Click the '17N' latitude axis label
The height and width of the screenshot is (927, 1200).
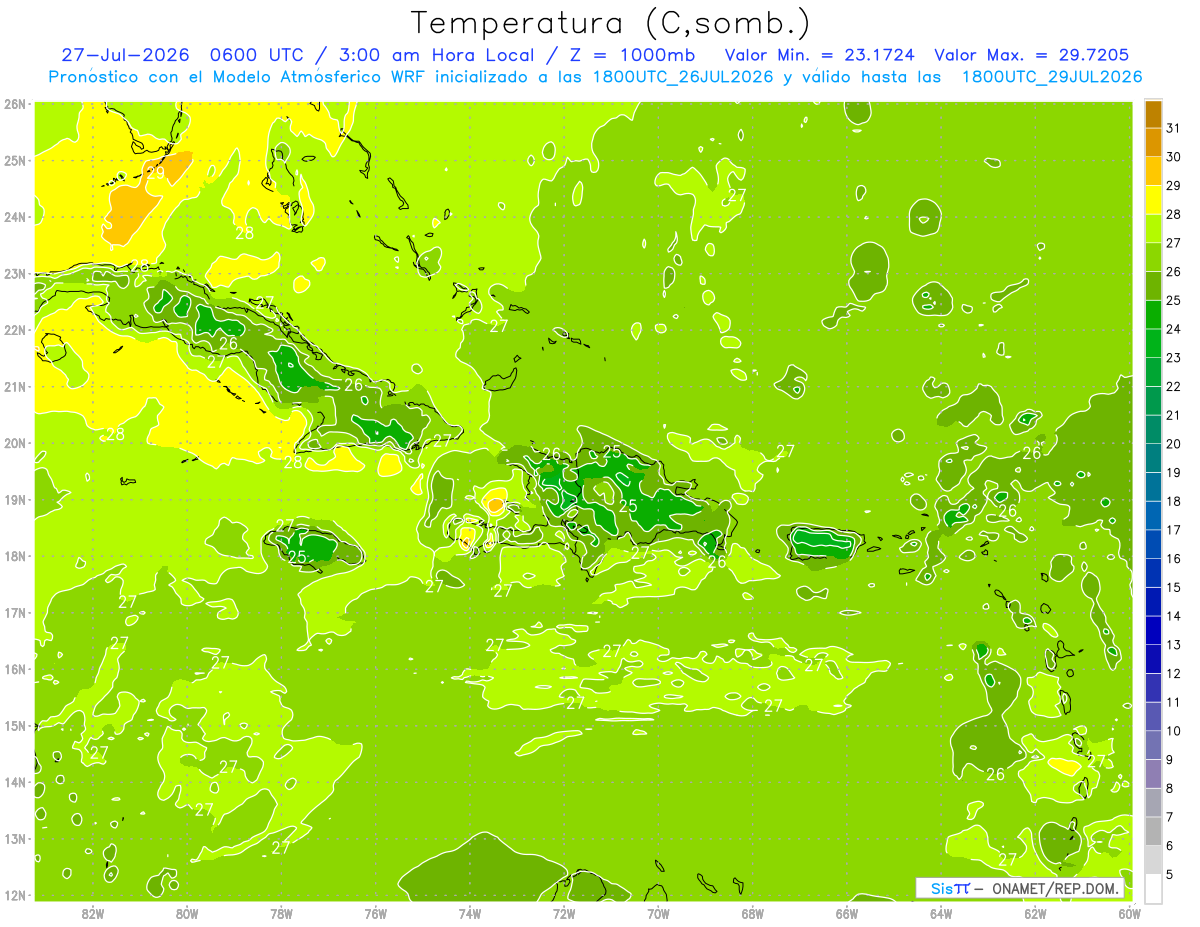15,612
